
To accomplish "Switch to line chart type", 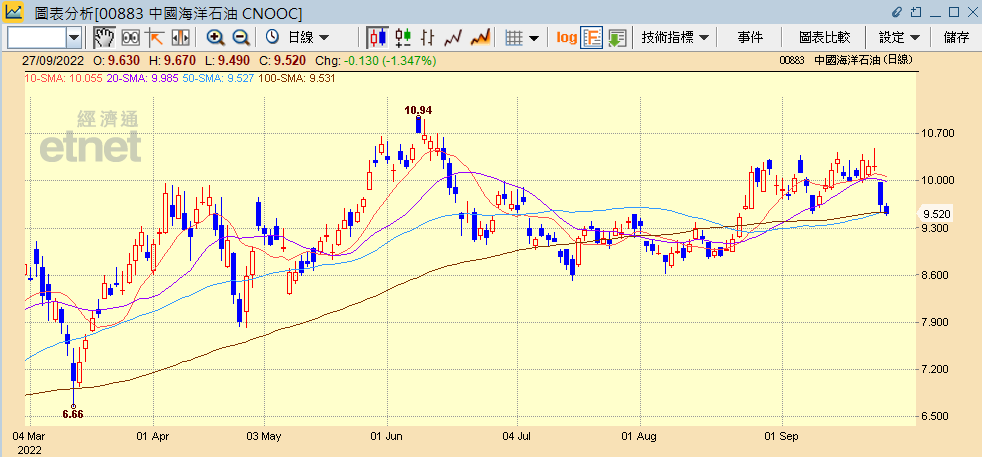I will (453, 37).
